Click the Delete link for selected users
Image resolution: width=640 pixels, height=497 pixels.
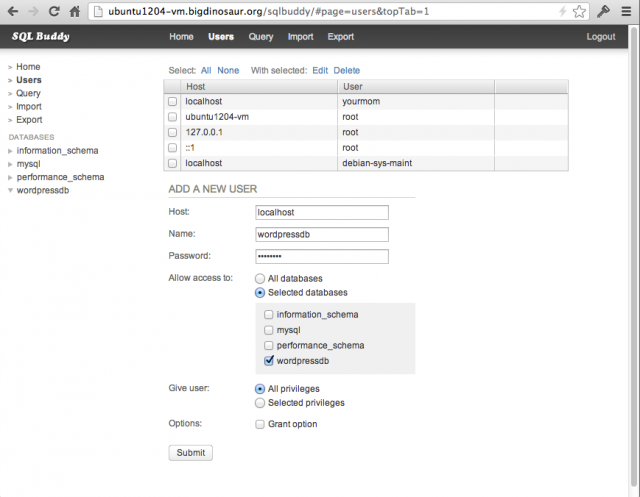[x=347, y=70]
